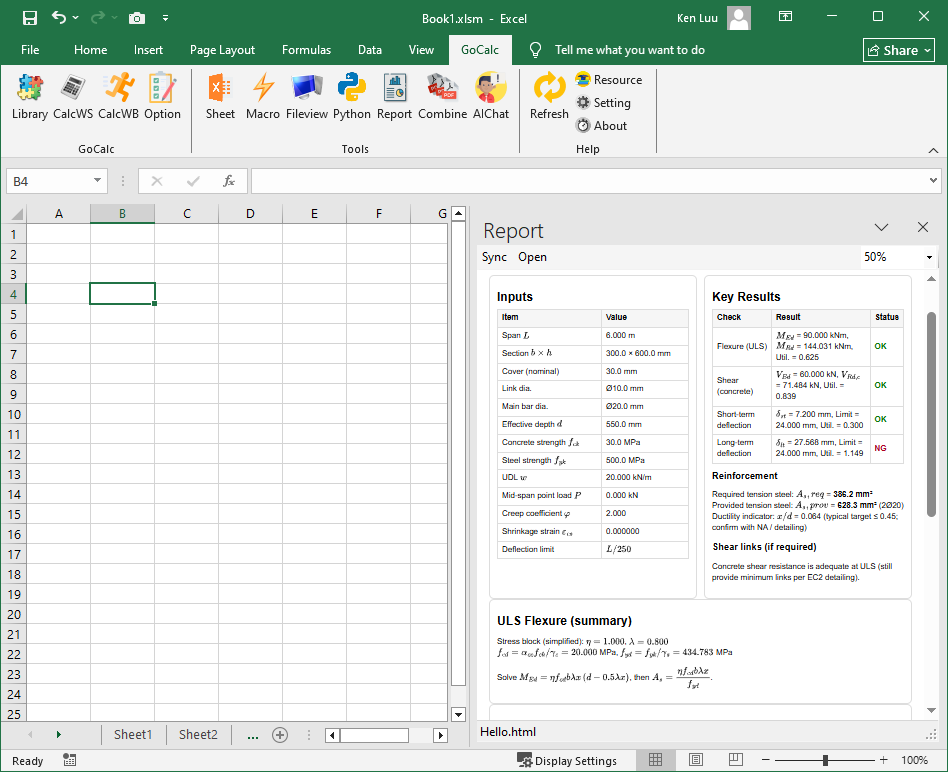Open Display Settings in status bar

[567, 761]
